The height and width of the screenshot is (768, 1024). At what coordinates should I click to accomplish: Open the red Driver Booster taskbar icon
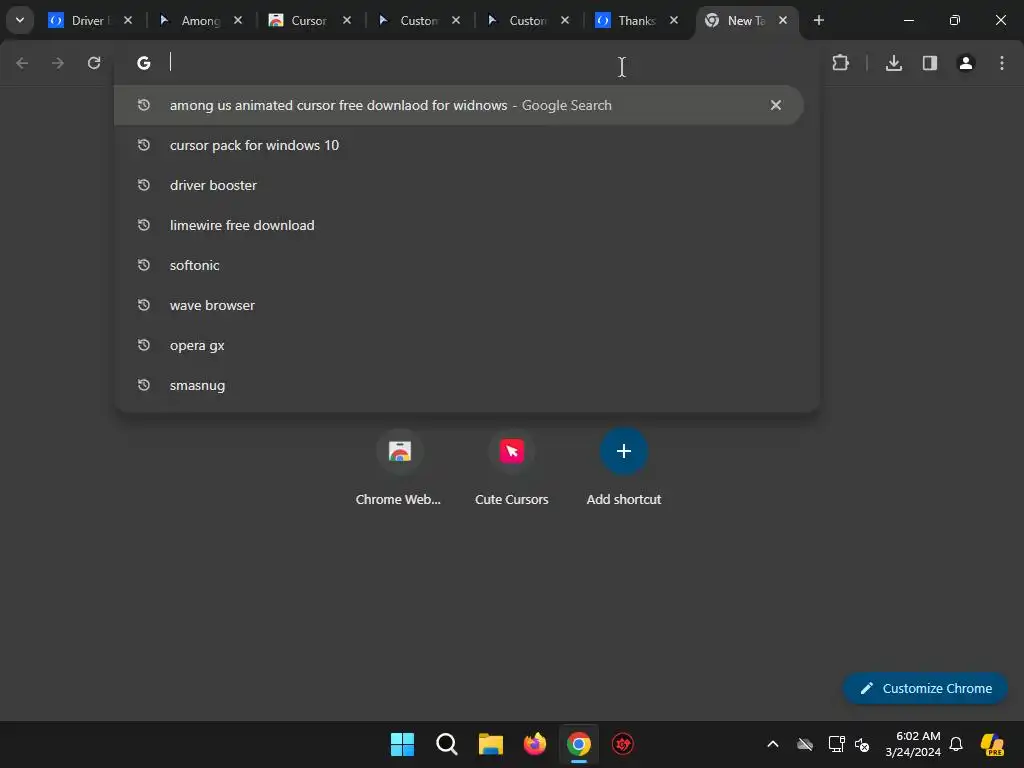pyautogui.click(x=623, y=744)
